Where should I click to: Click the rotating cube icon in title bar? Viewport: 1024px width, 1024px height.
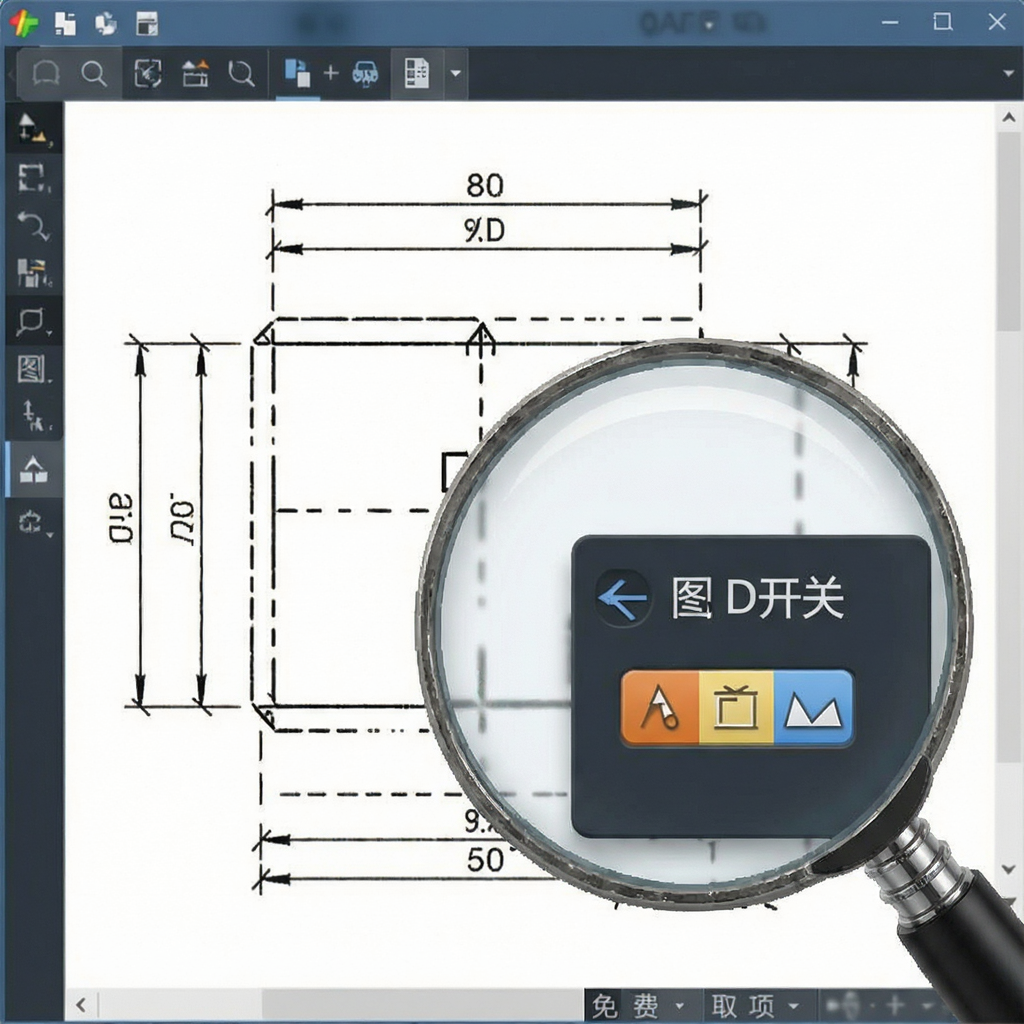[106, 24]
